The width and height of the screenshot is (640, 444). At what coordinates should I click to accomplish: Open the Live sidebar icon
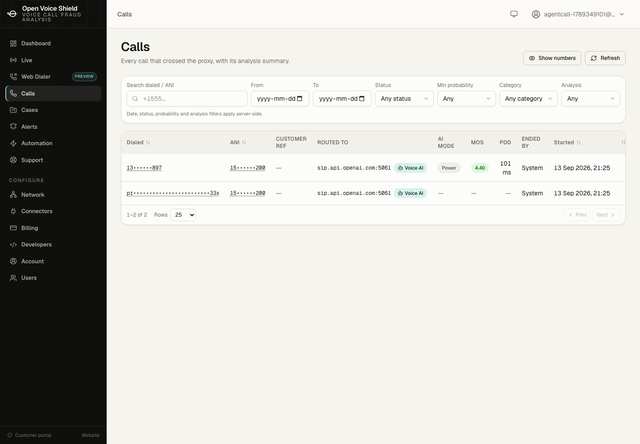click(x=13, y=60)
